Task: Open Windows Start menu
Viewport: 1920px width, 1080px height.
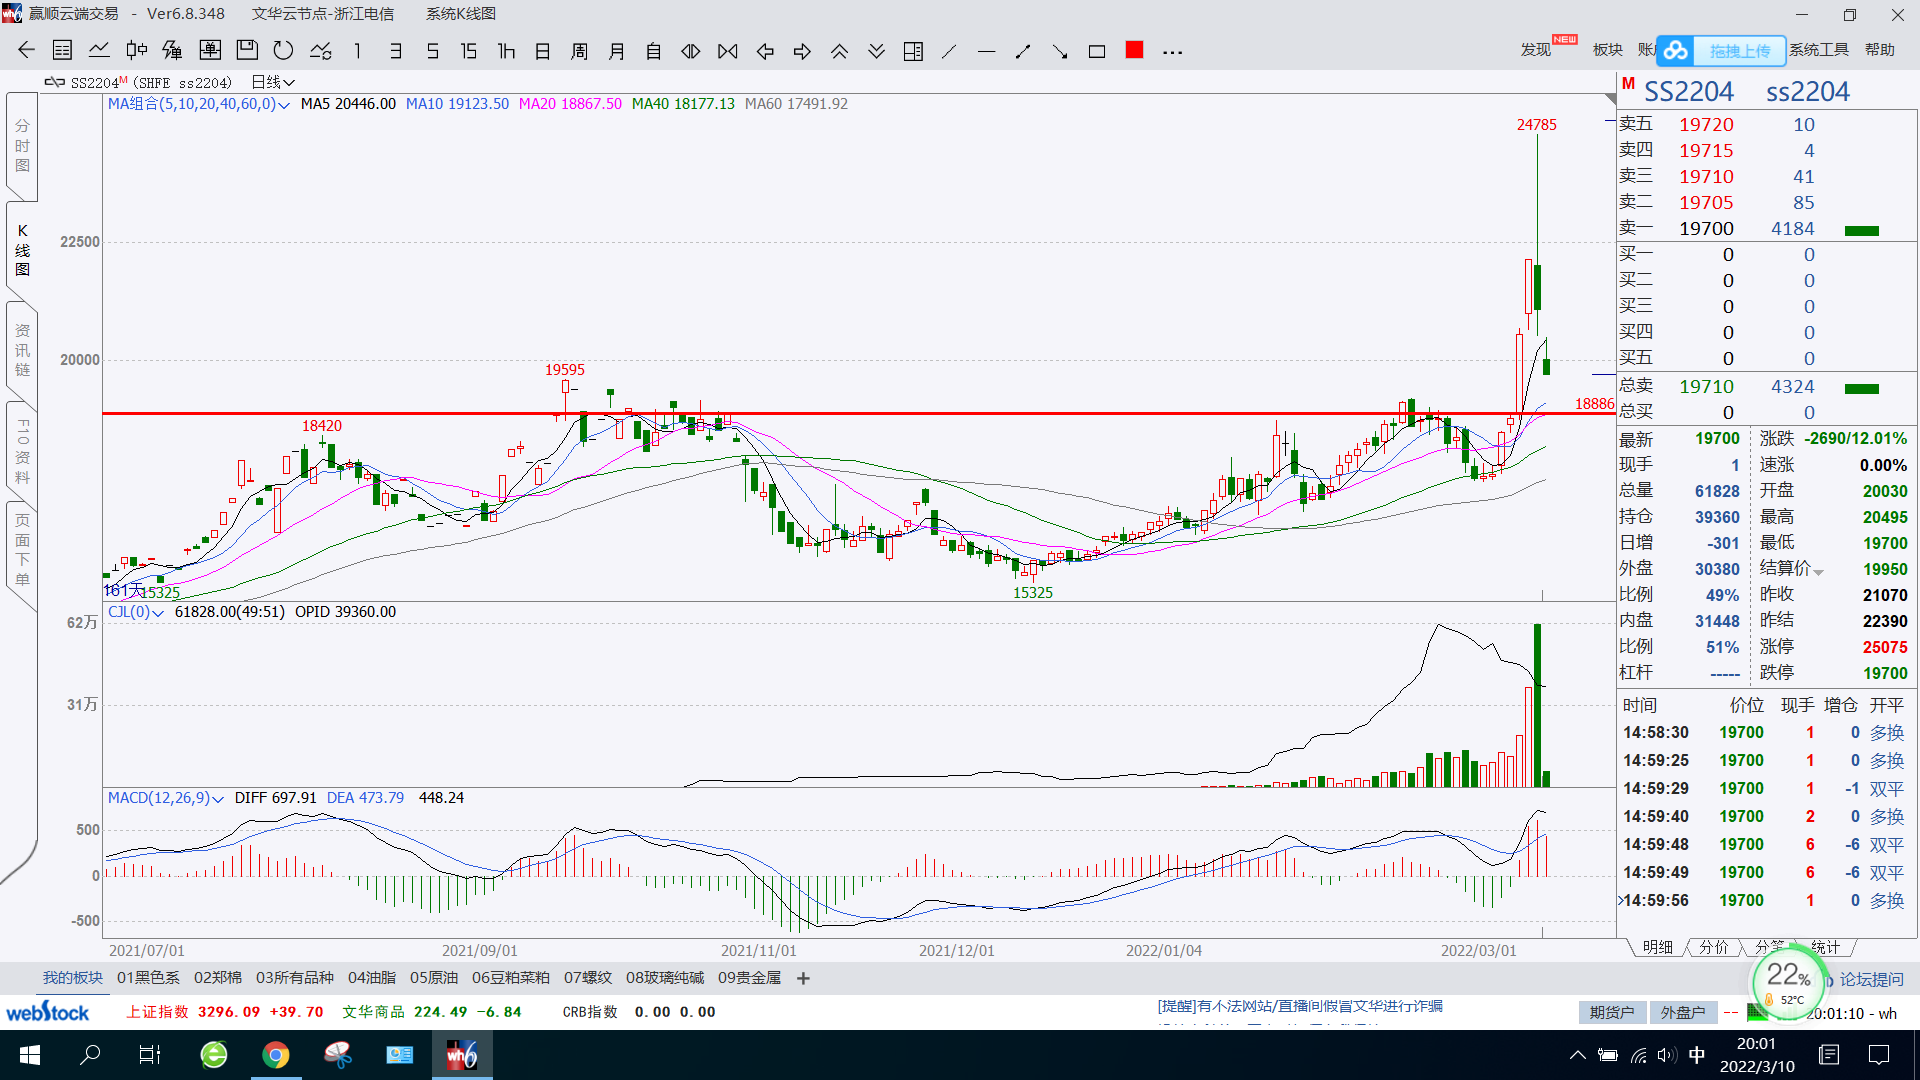Action: coord(29,1055)
